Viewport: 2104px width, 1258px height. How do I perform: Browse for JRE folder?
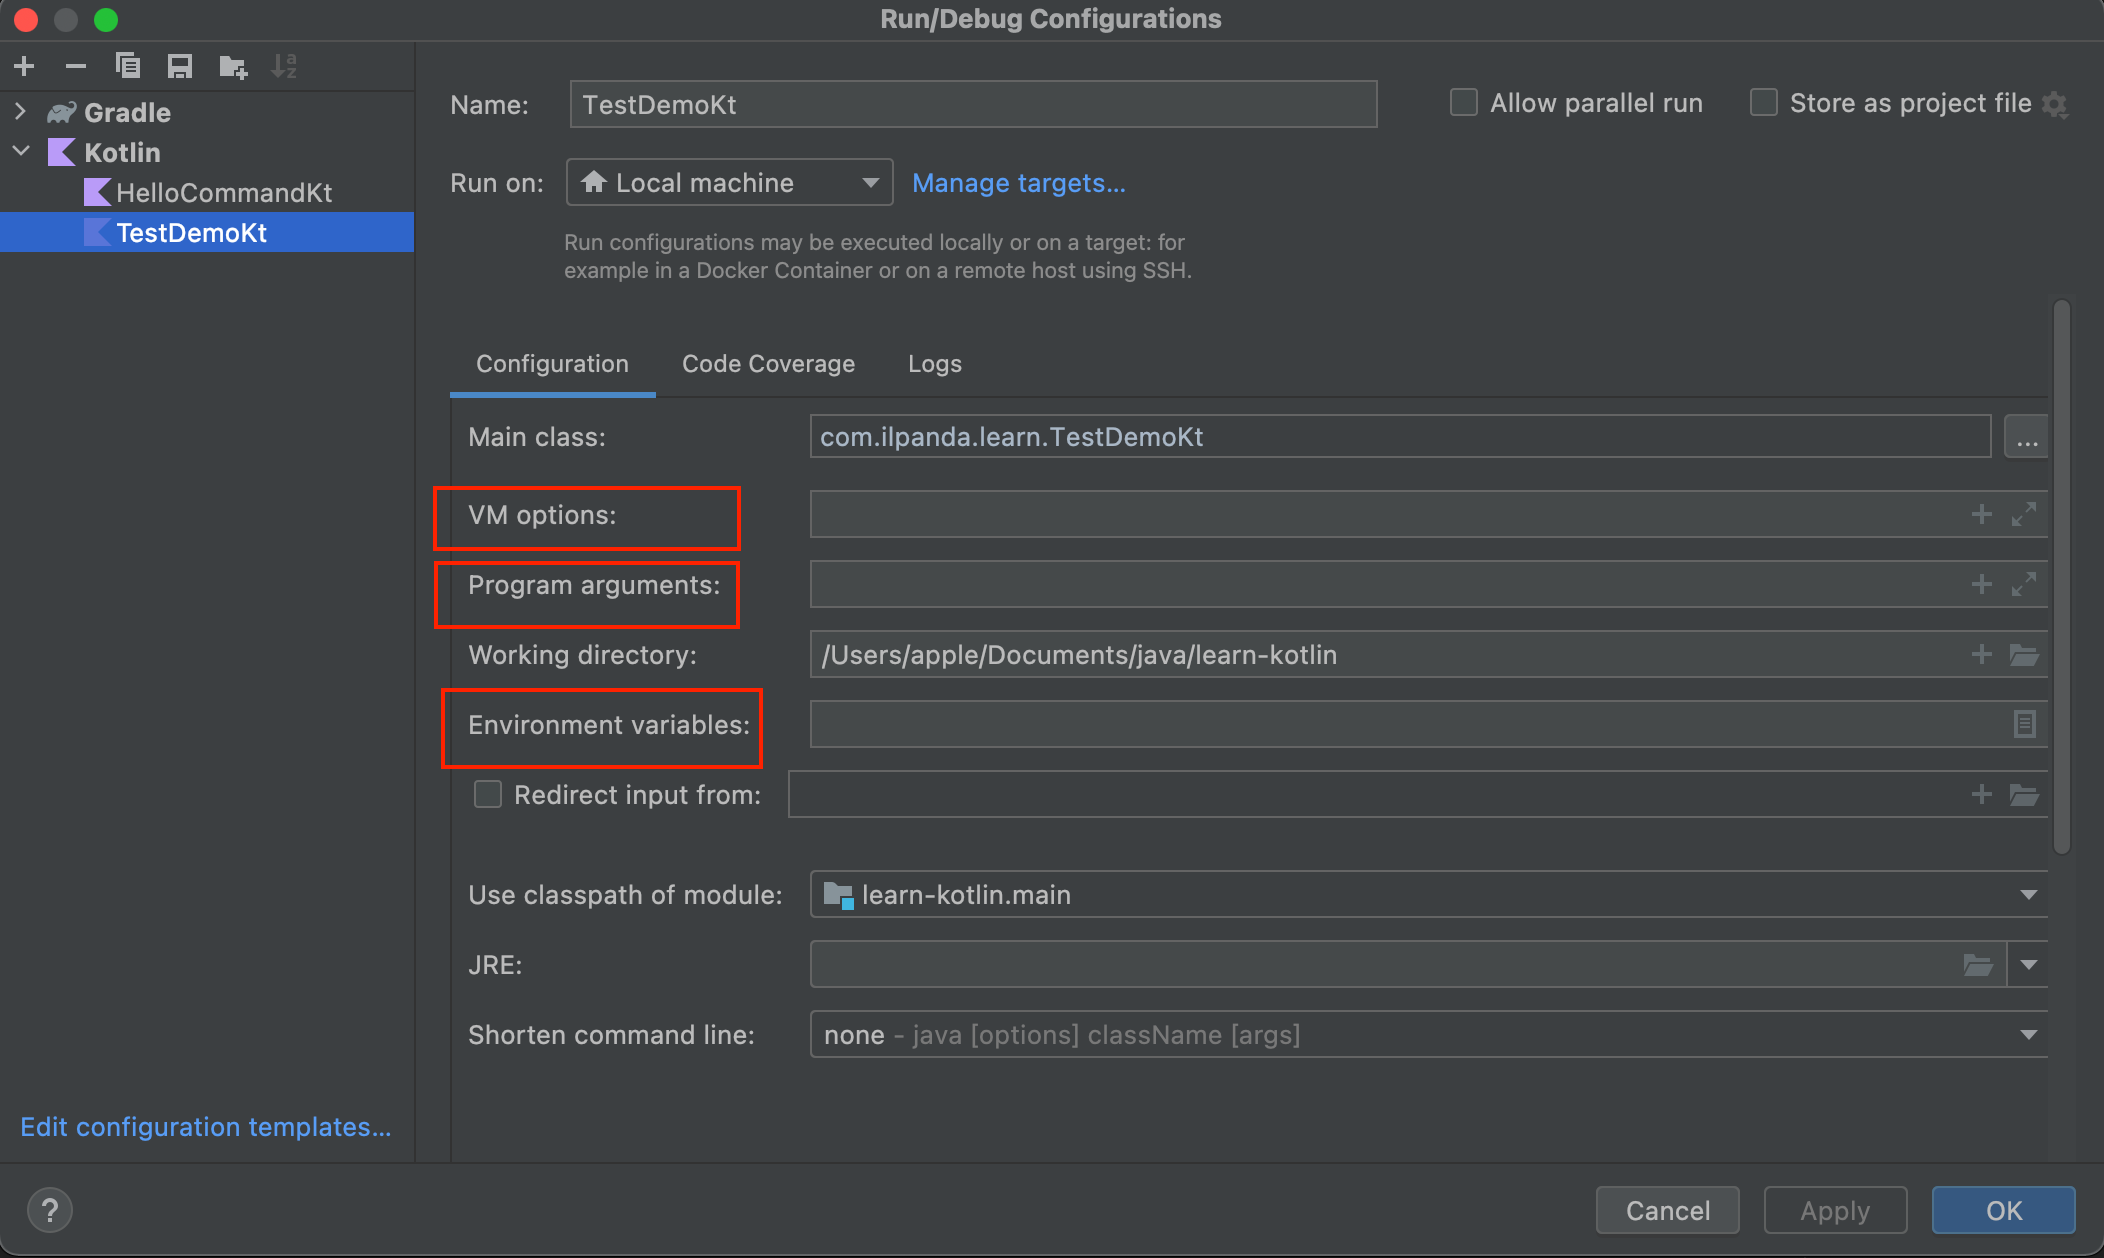click(x=1978, y=965)
